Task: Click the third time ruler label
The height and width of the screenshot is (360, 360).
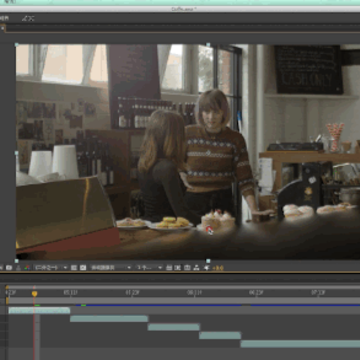Action: (132, 293)
